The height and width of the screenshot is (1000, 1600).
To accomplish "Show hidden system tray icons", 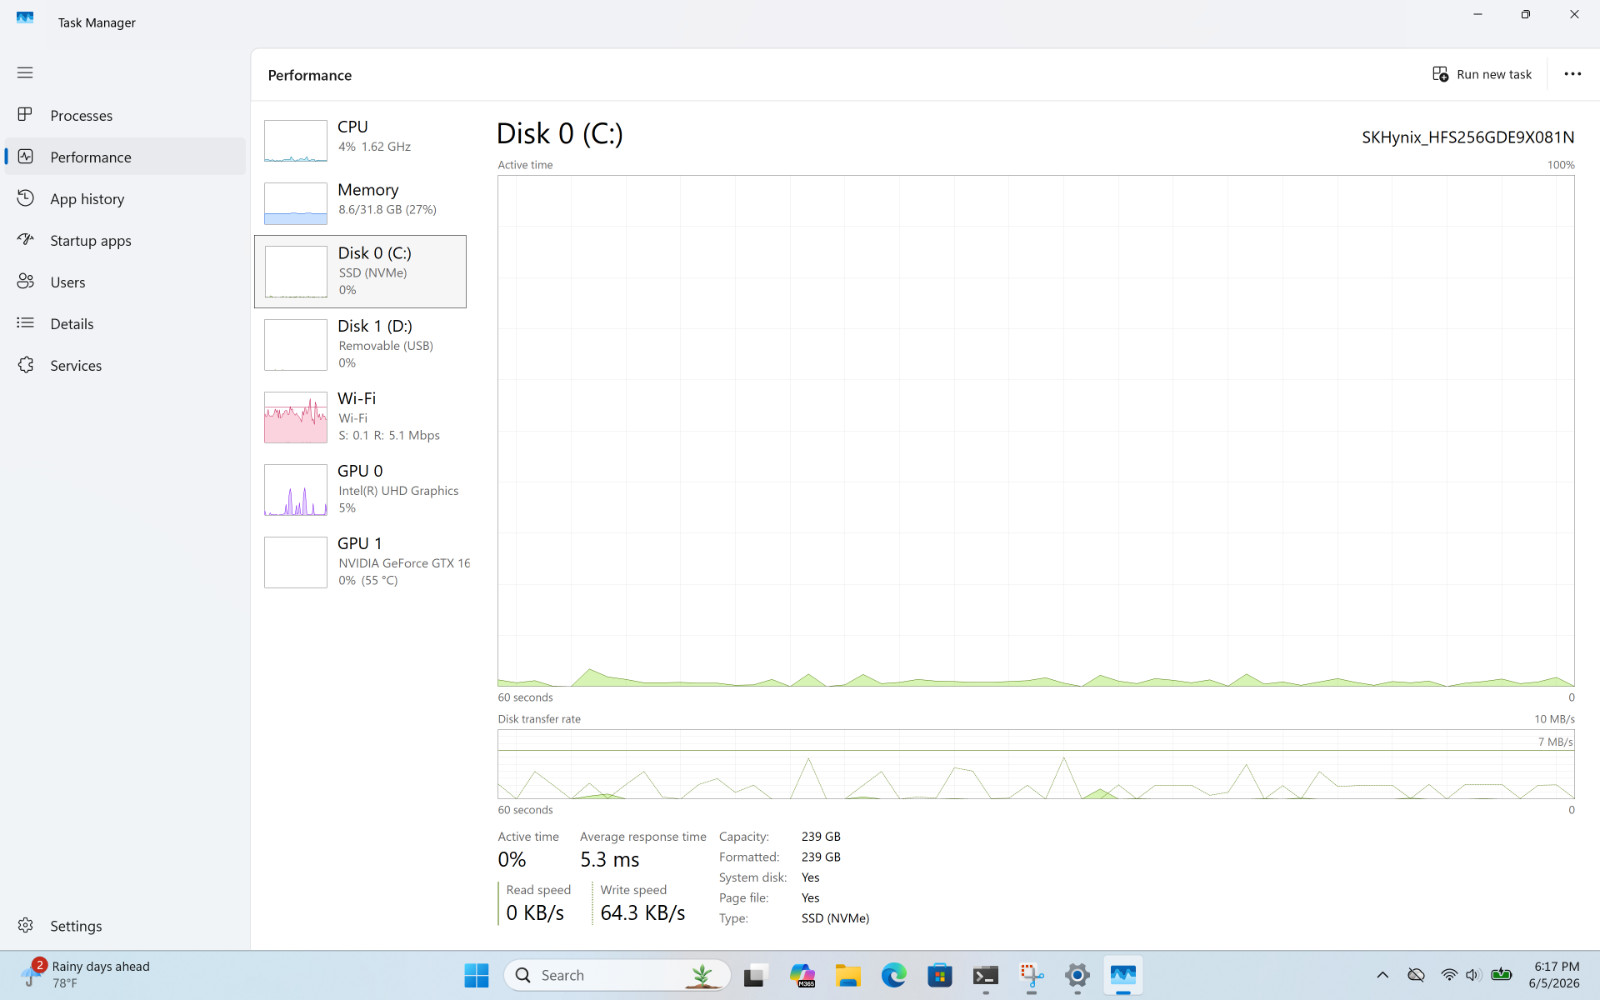I will tap(1383, 975).
